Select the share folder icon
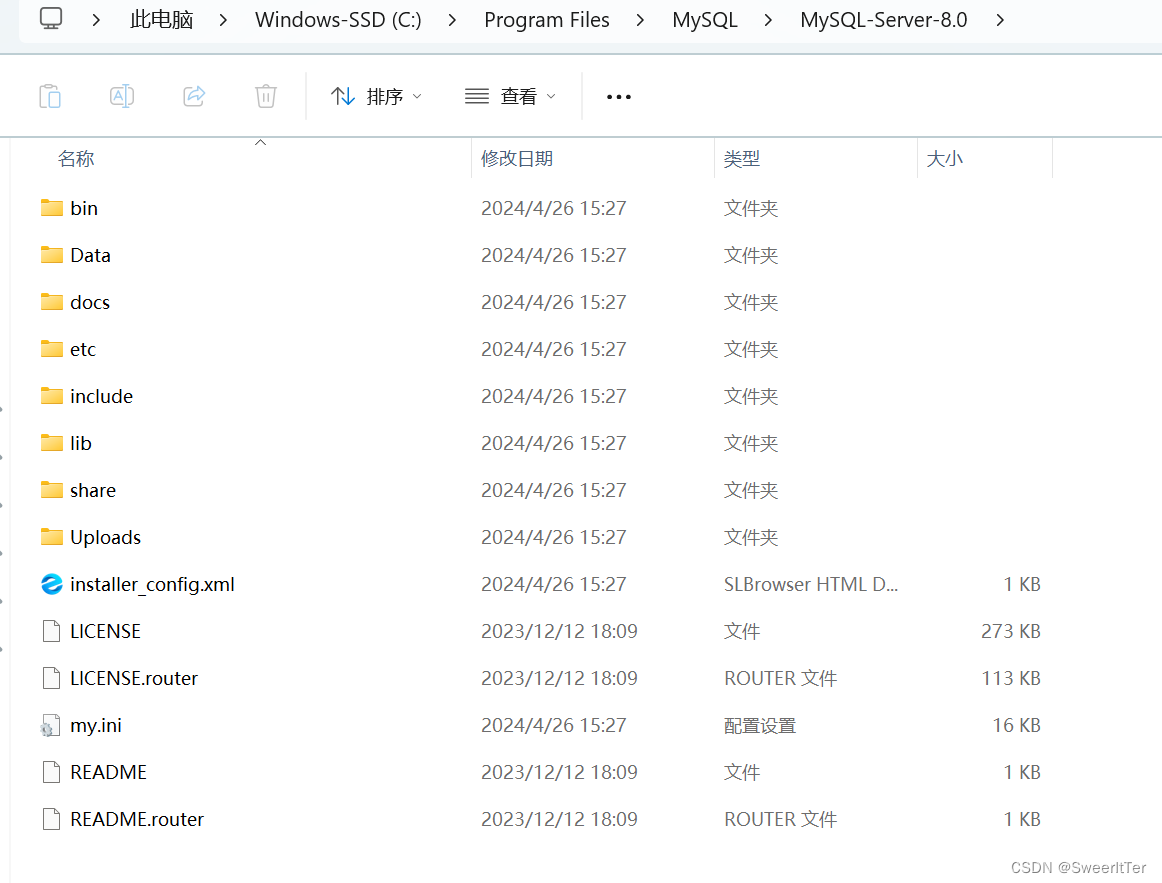This screenshot has height=883, width=1162. (52, 490)
